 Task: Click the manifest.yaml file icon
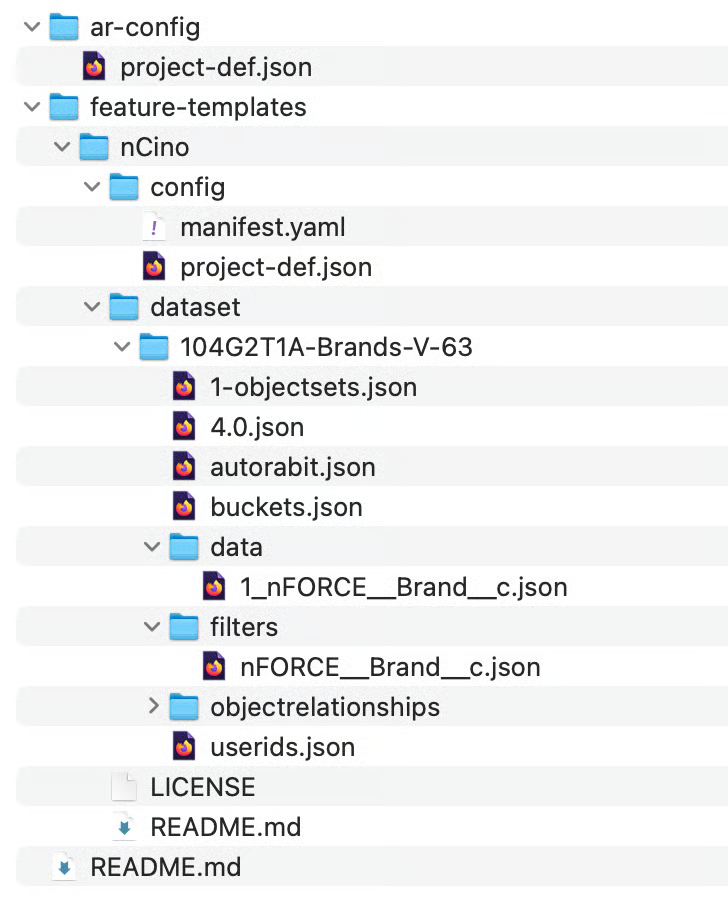(x=154, y=227)
